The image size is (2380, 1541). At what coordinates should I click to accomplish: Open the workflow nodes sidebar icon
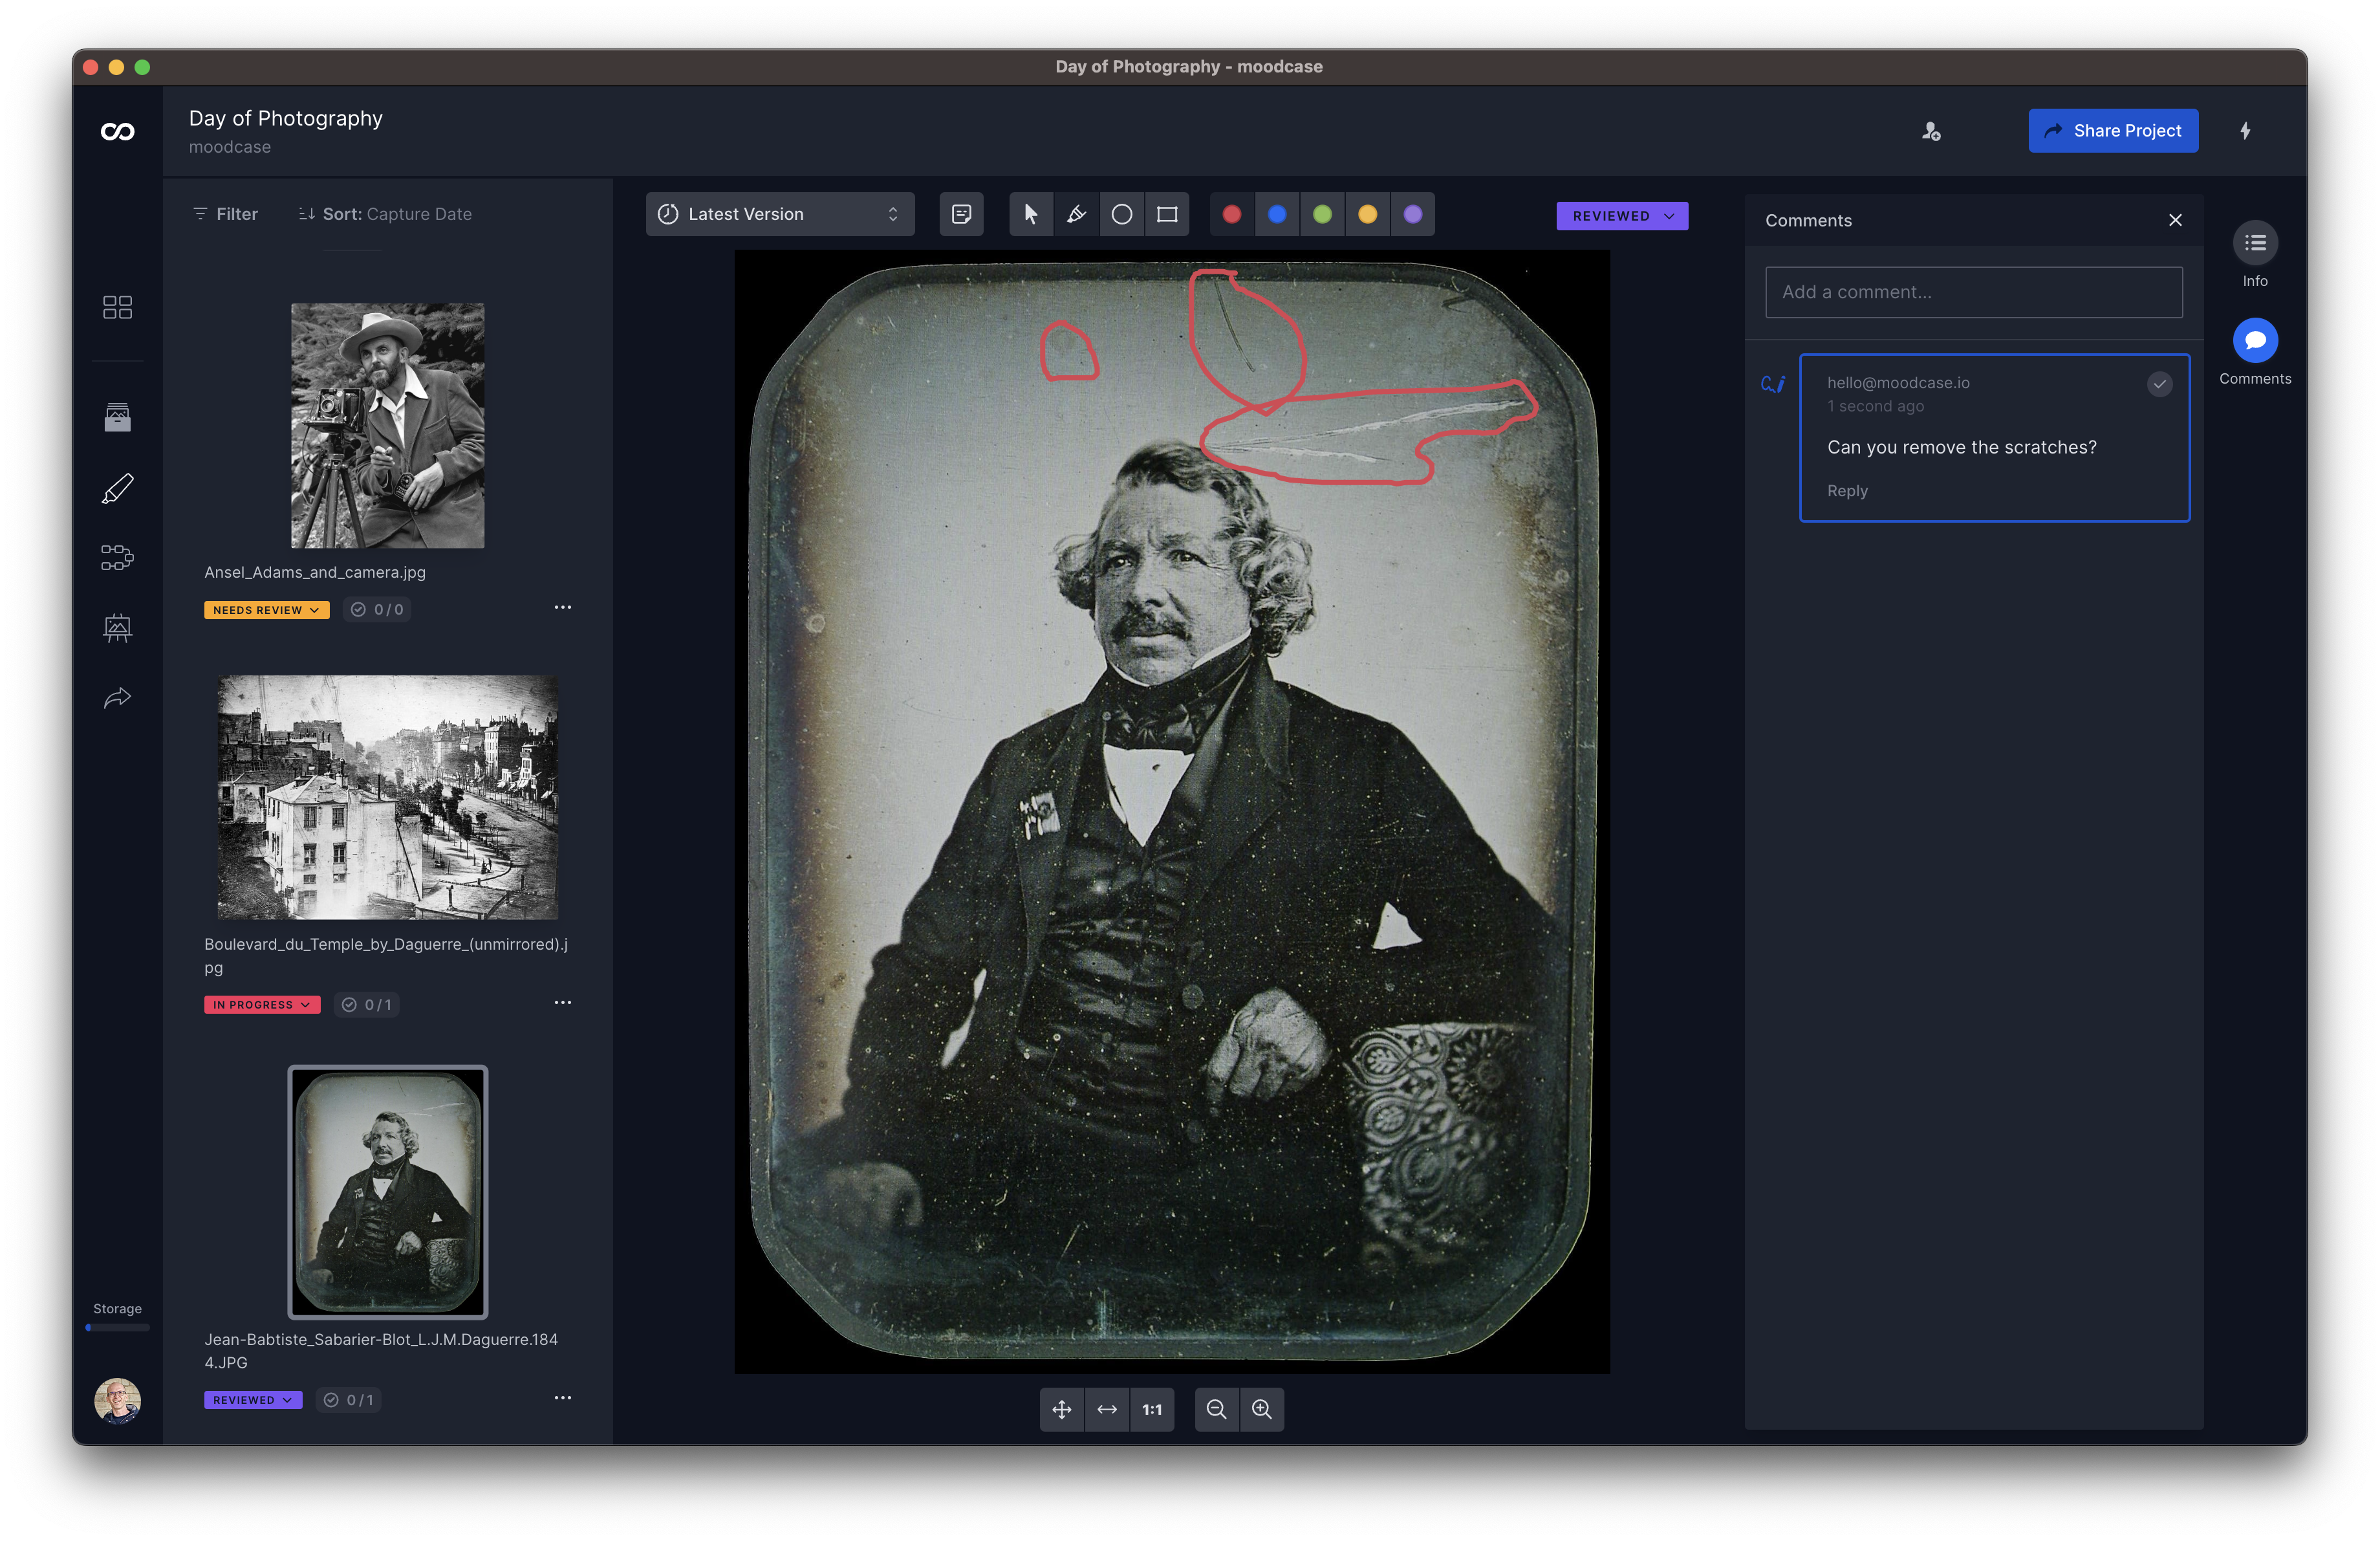117,557
